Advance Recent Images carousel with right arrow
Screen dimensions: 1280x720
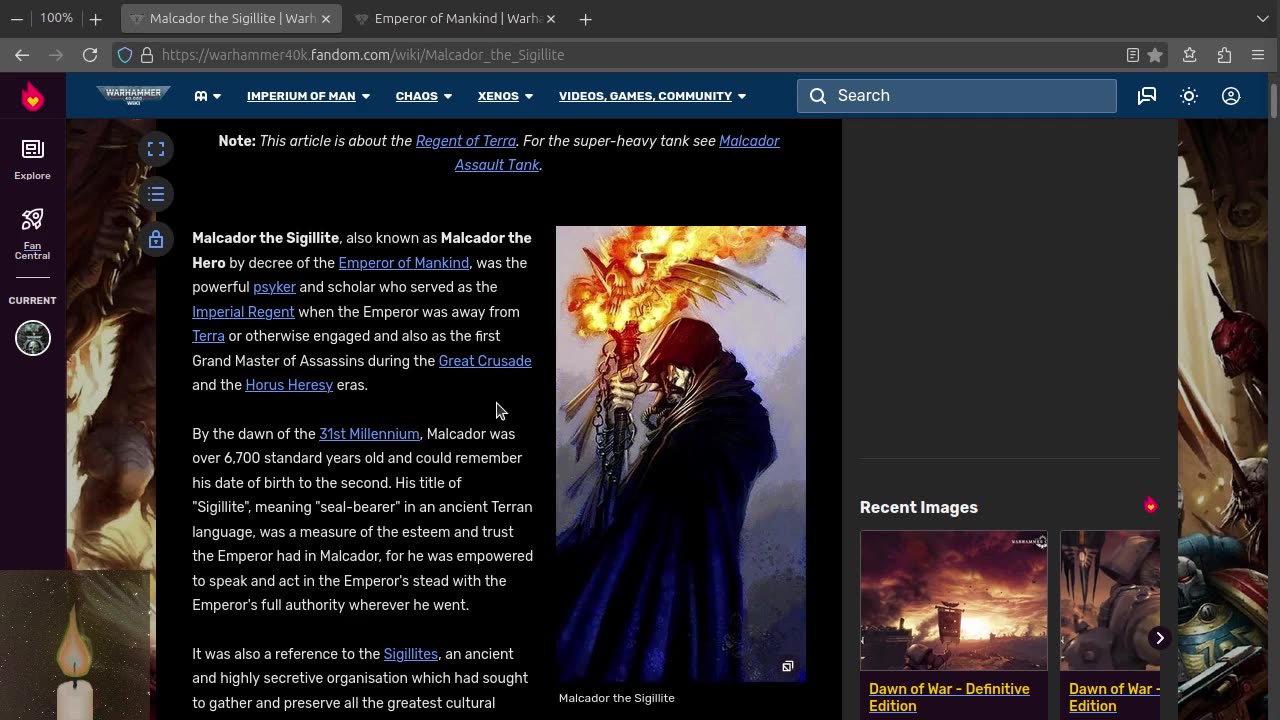[1159, 638]
